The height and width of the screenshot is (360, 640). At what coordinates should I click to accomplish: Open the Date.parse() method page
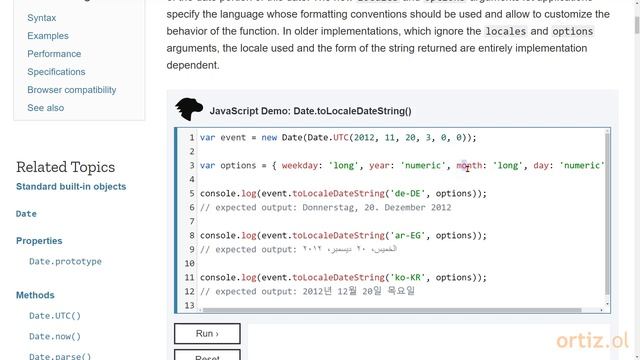(x=60, y=356)
